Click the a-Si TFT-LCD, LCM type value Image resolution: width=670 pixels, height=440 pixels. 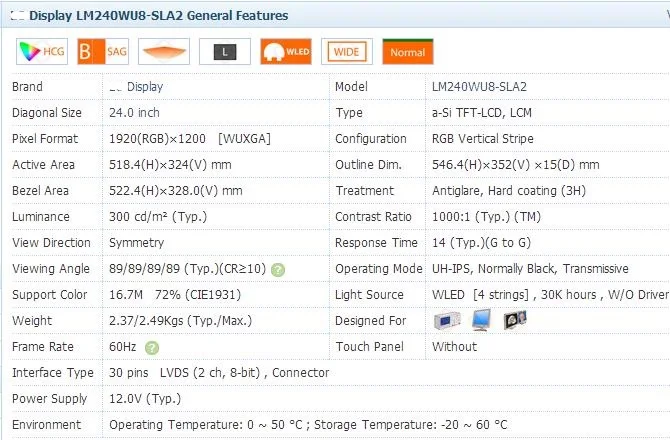tap(482, 113)
